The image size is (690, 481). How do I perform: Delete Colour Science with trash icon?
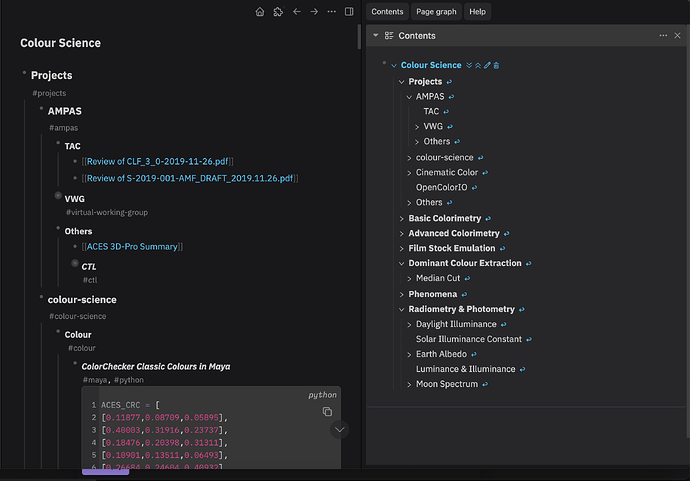496,65
